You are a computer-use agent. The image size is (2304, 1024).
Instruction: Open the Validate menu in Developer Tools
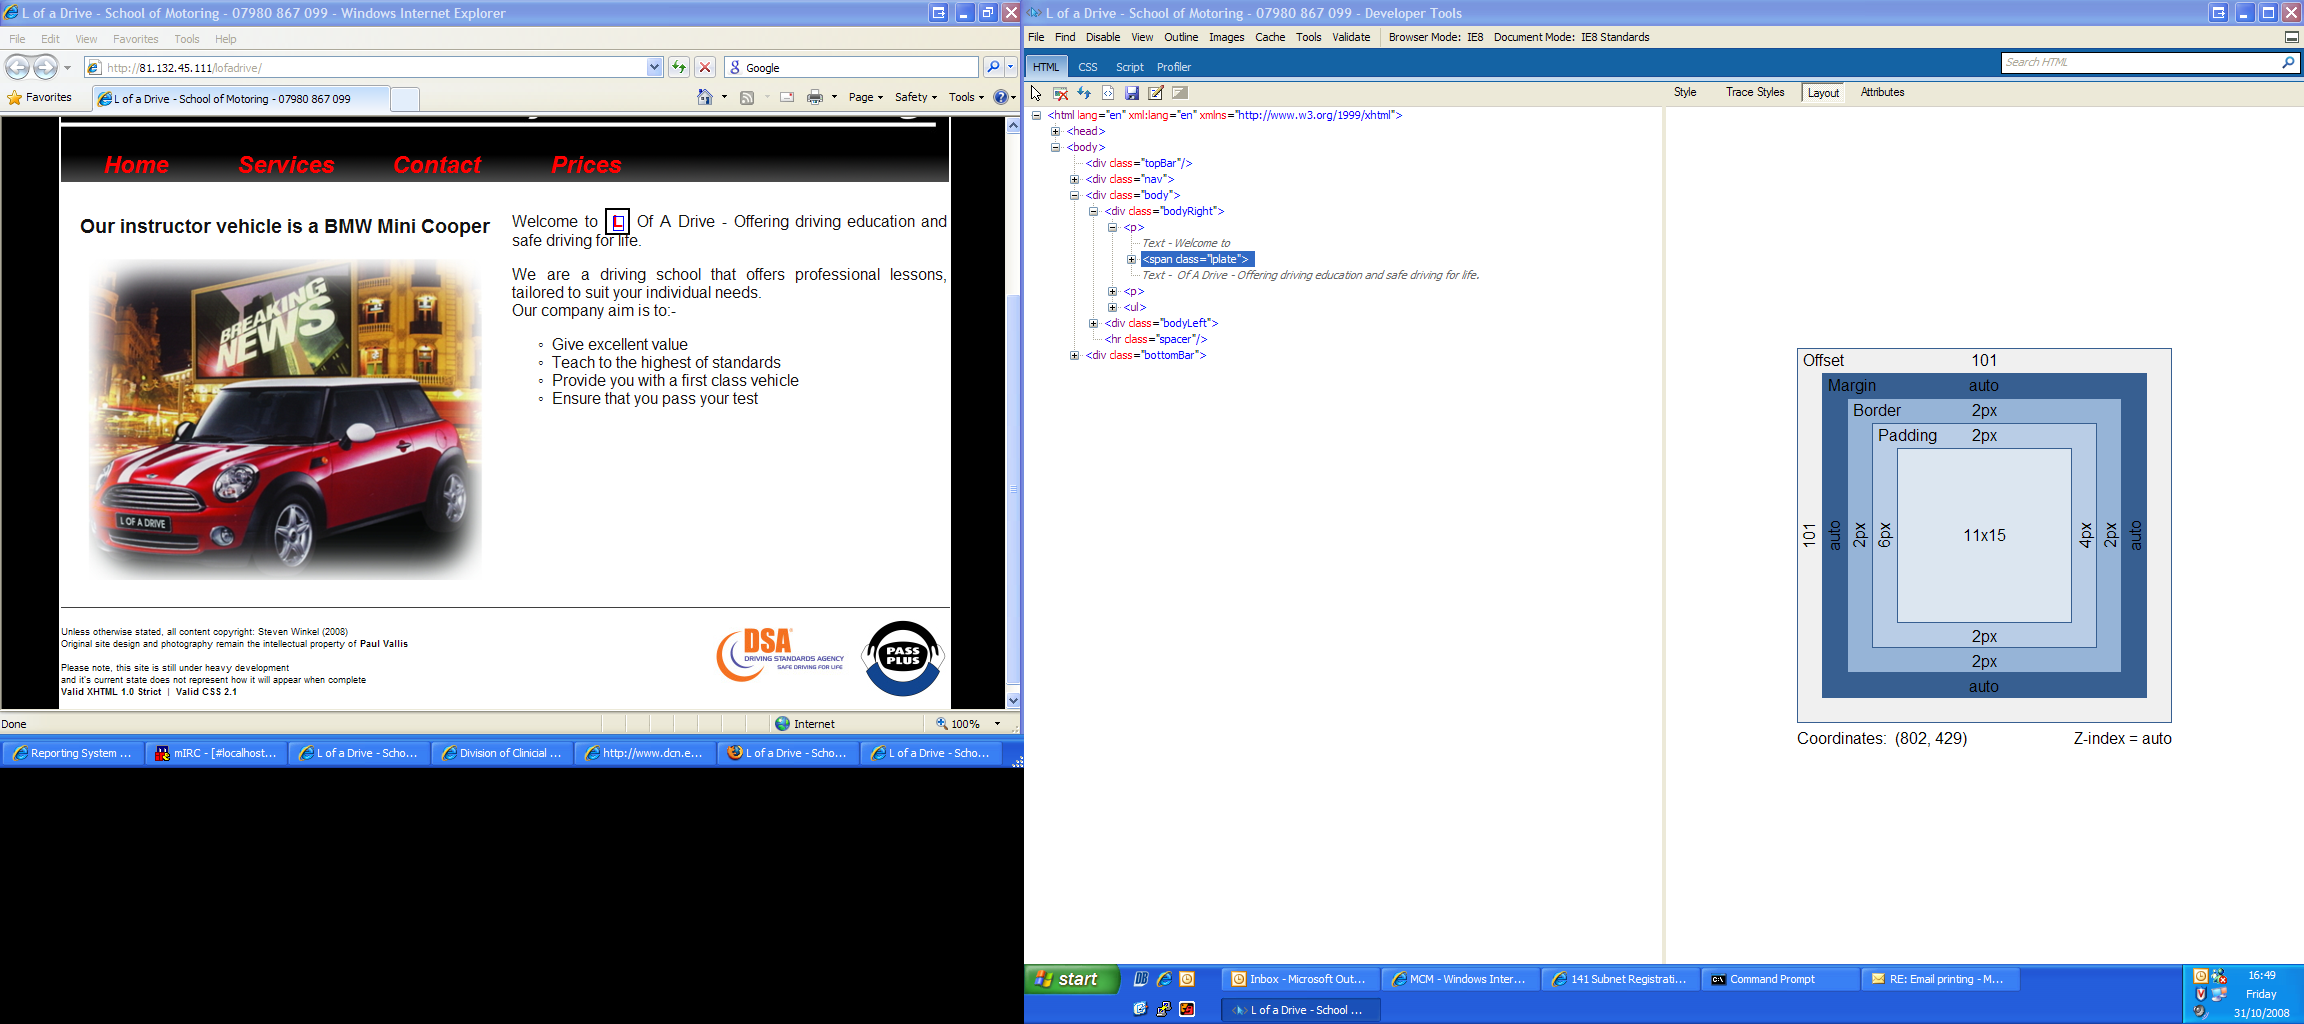click(1351, 37)
